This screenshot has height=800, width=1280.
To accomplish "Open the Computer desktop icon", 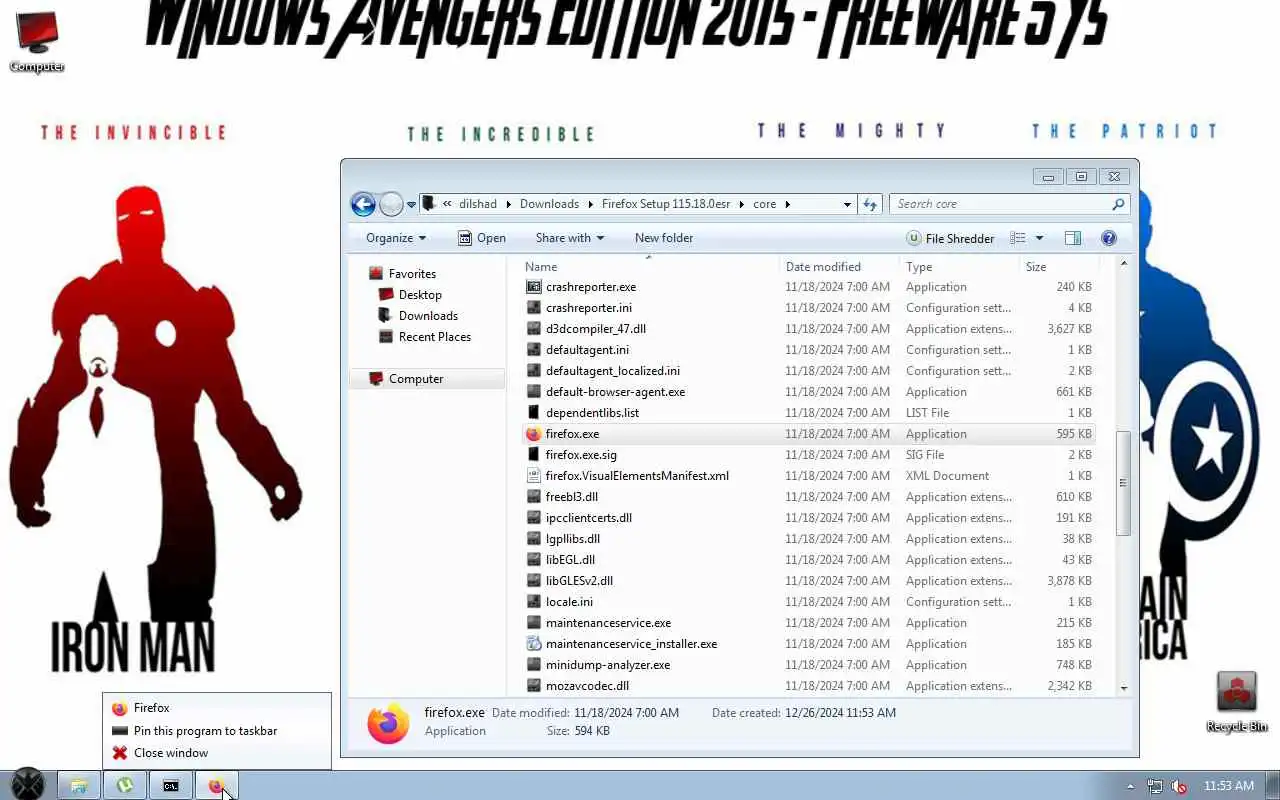I will point(37,42).
